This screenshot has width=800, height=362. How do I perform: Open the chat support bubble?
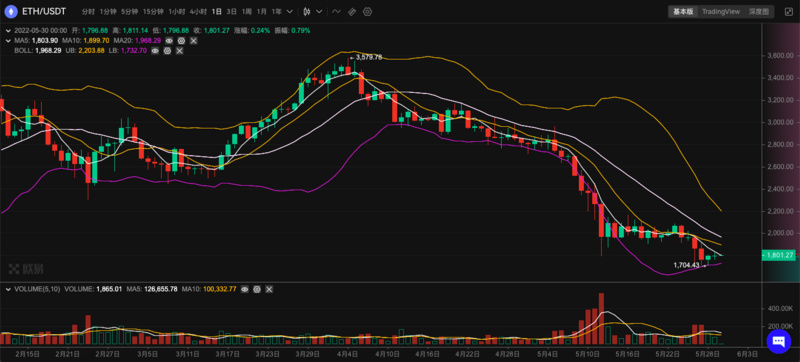click(x=778, y=341)
